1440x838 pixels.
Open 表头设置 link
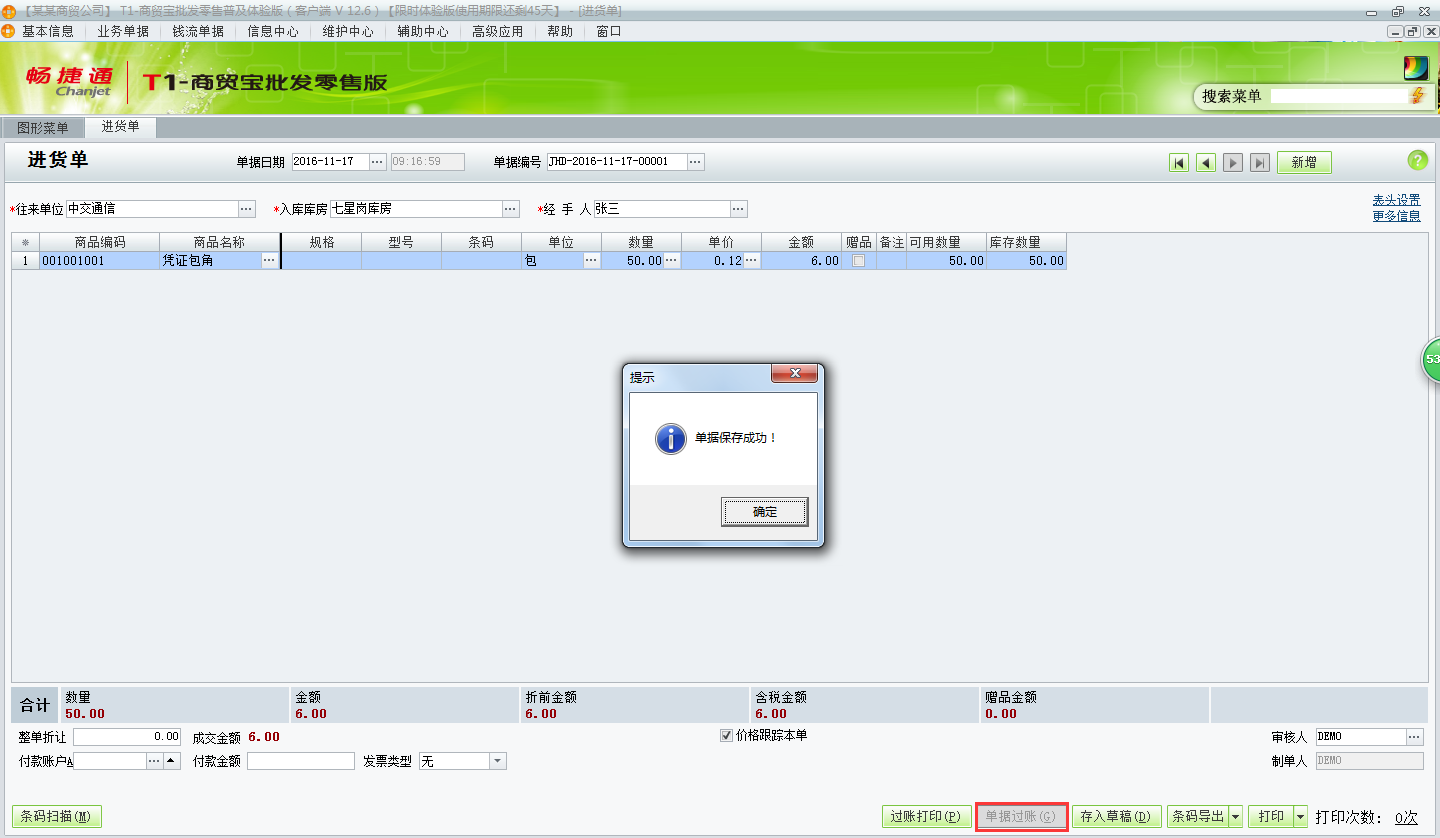[1396, 198]
